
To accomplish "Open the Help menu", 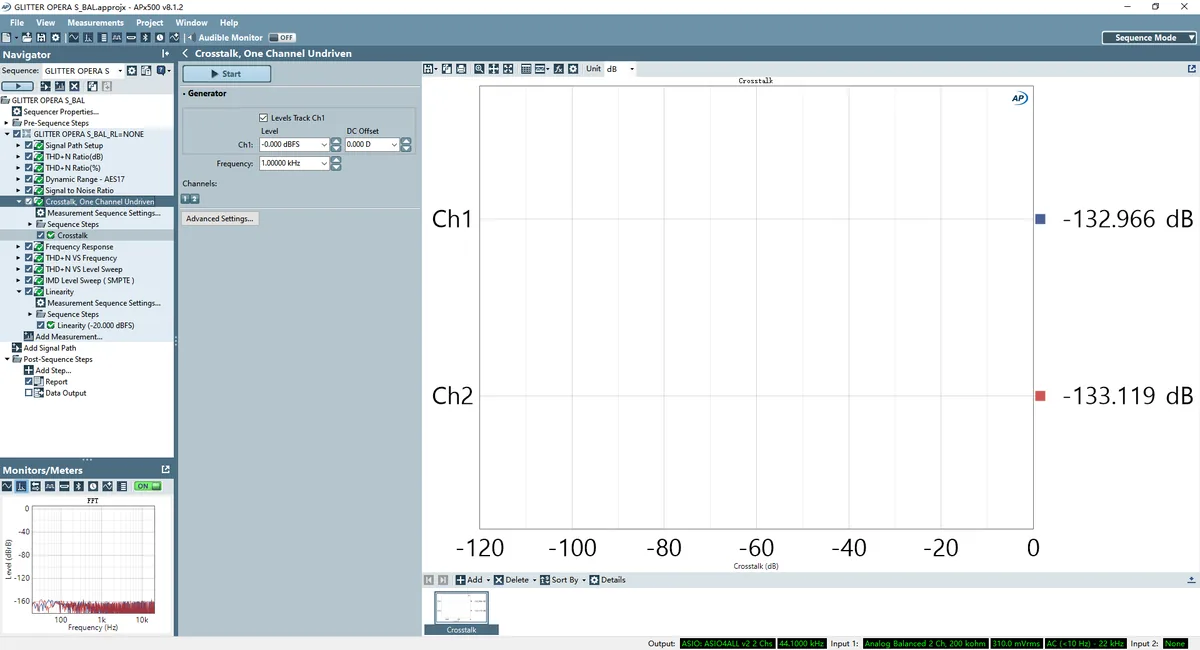I will [x=229, y=22].
